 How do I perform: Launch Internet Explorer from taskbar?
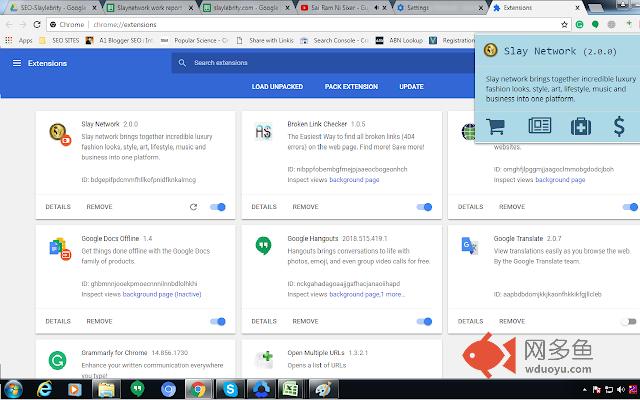[x=44, y=389]
